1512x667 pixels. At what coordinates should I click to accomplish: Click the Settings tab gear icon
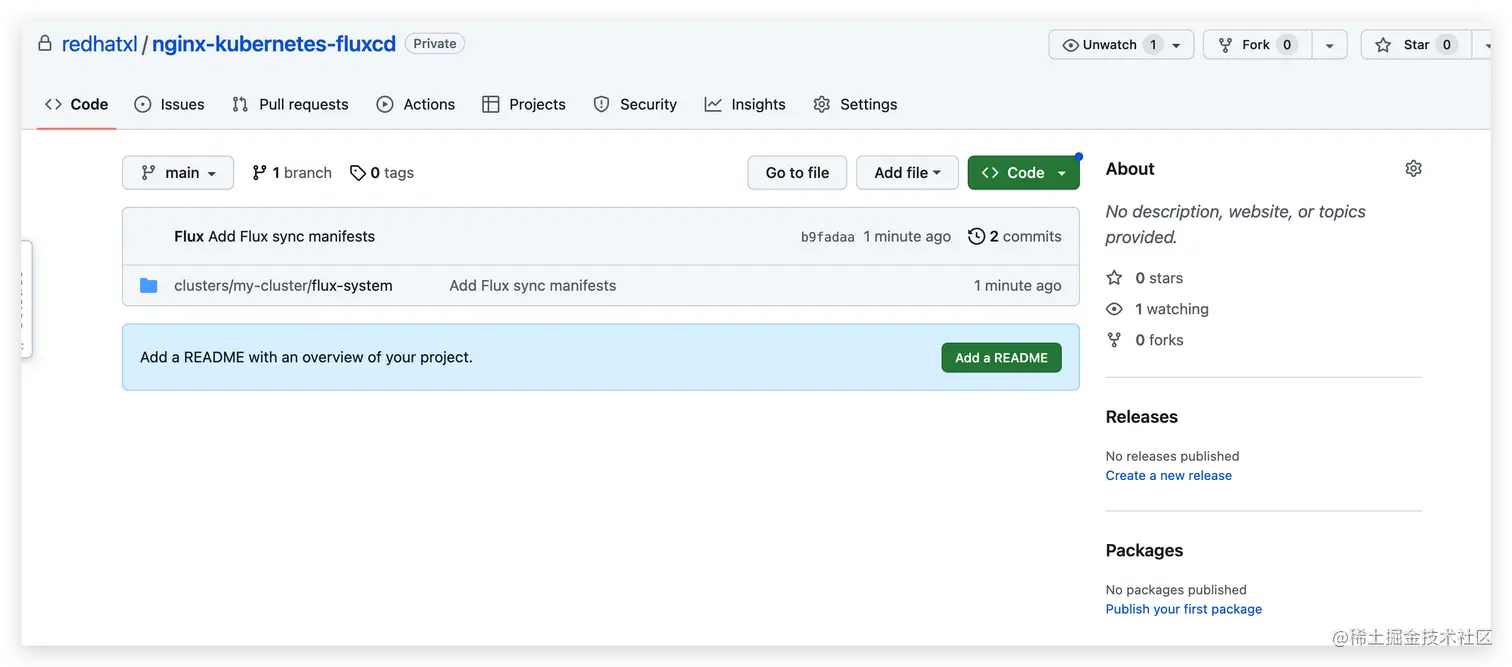[x=822, y=104]
